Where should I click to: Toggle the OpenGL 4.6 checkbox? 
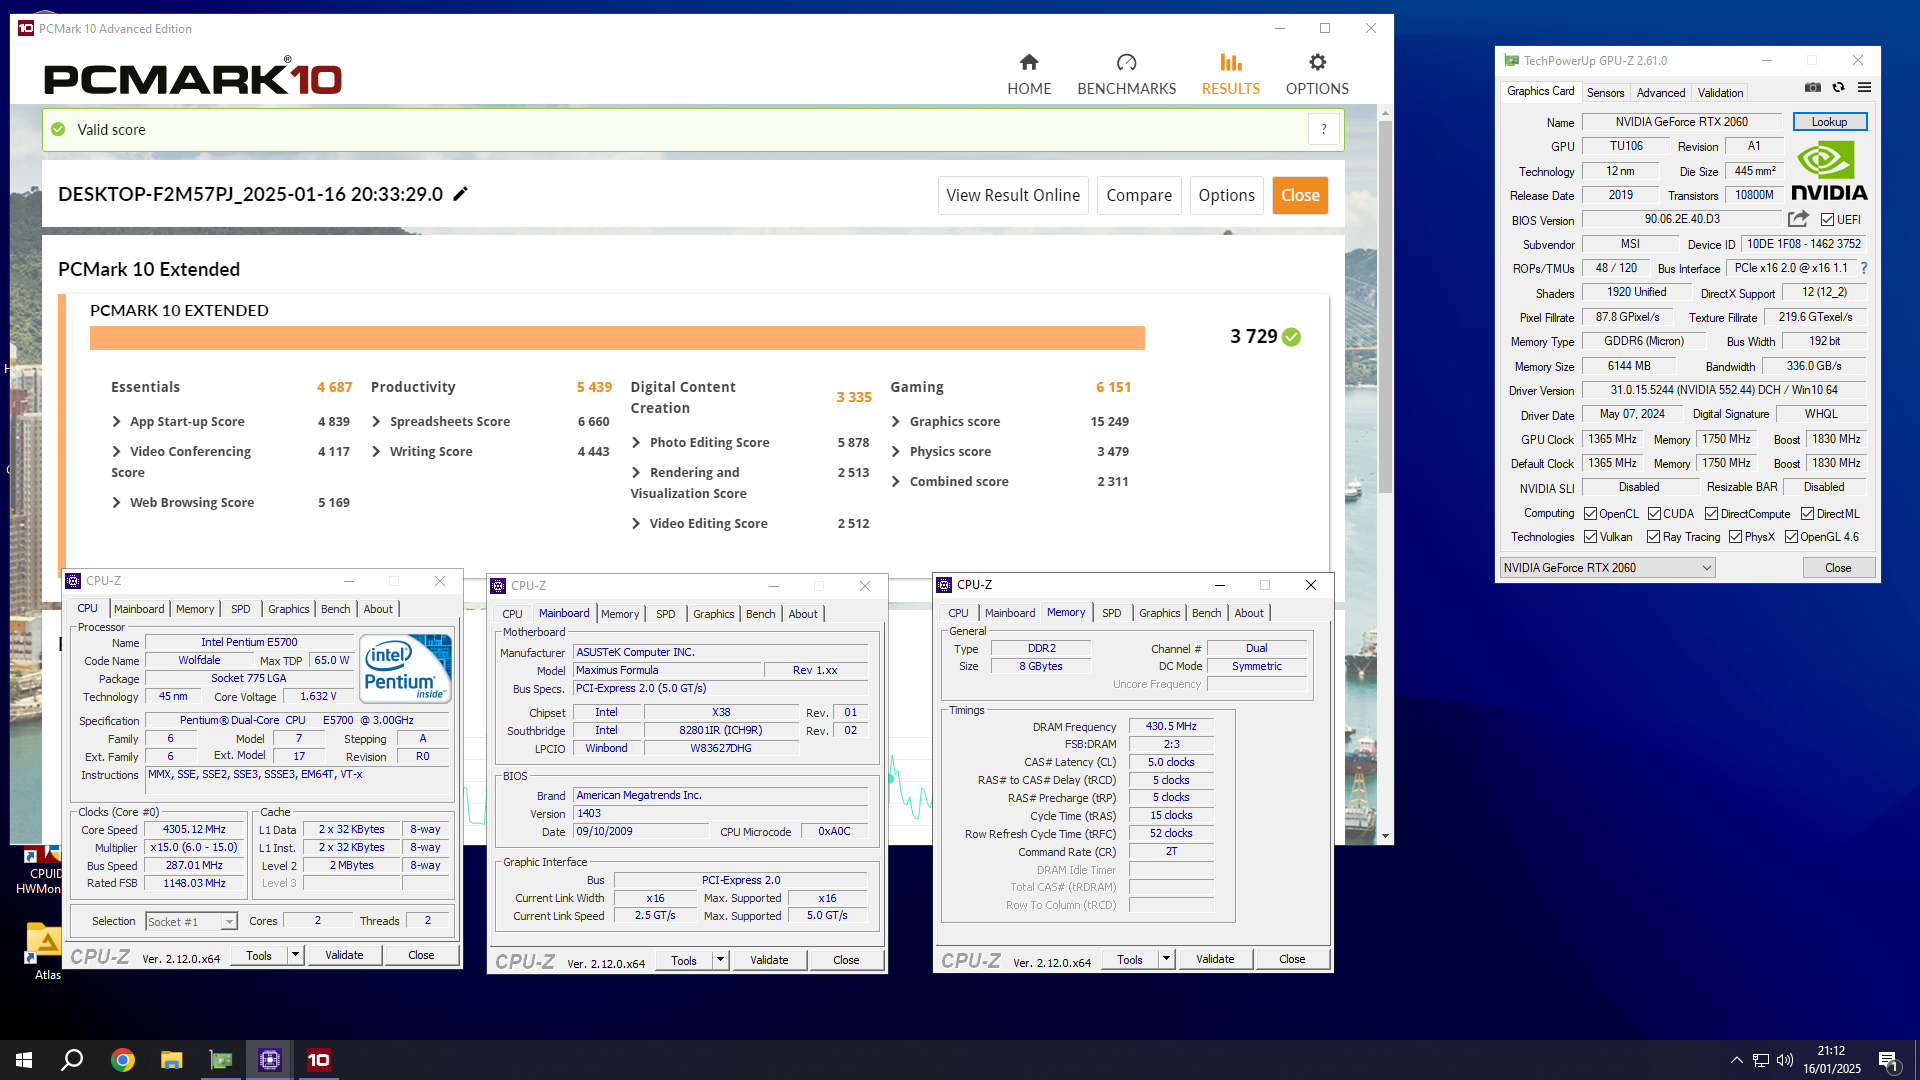(x=1791, y=537)
